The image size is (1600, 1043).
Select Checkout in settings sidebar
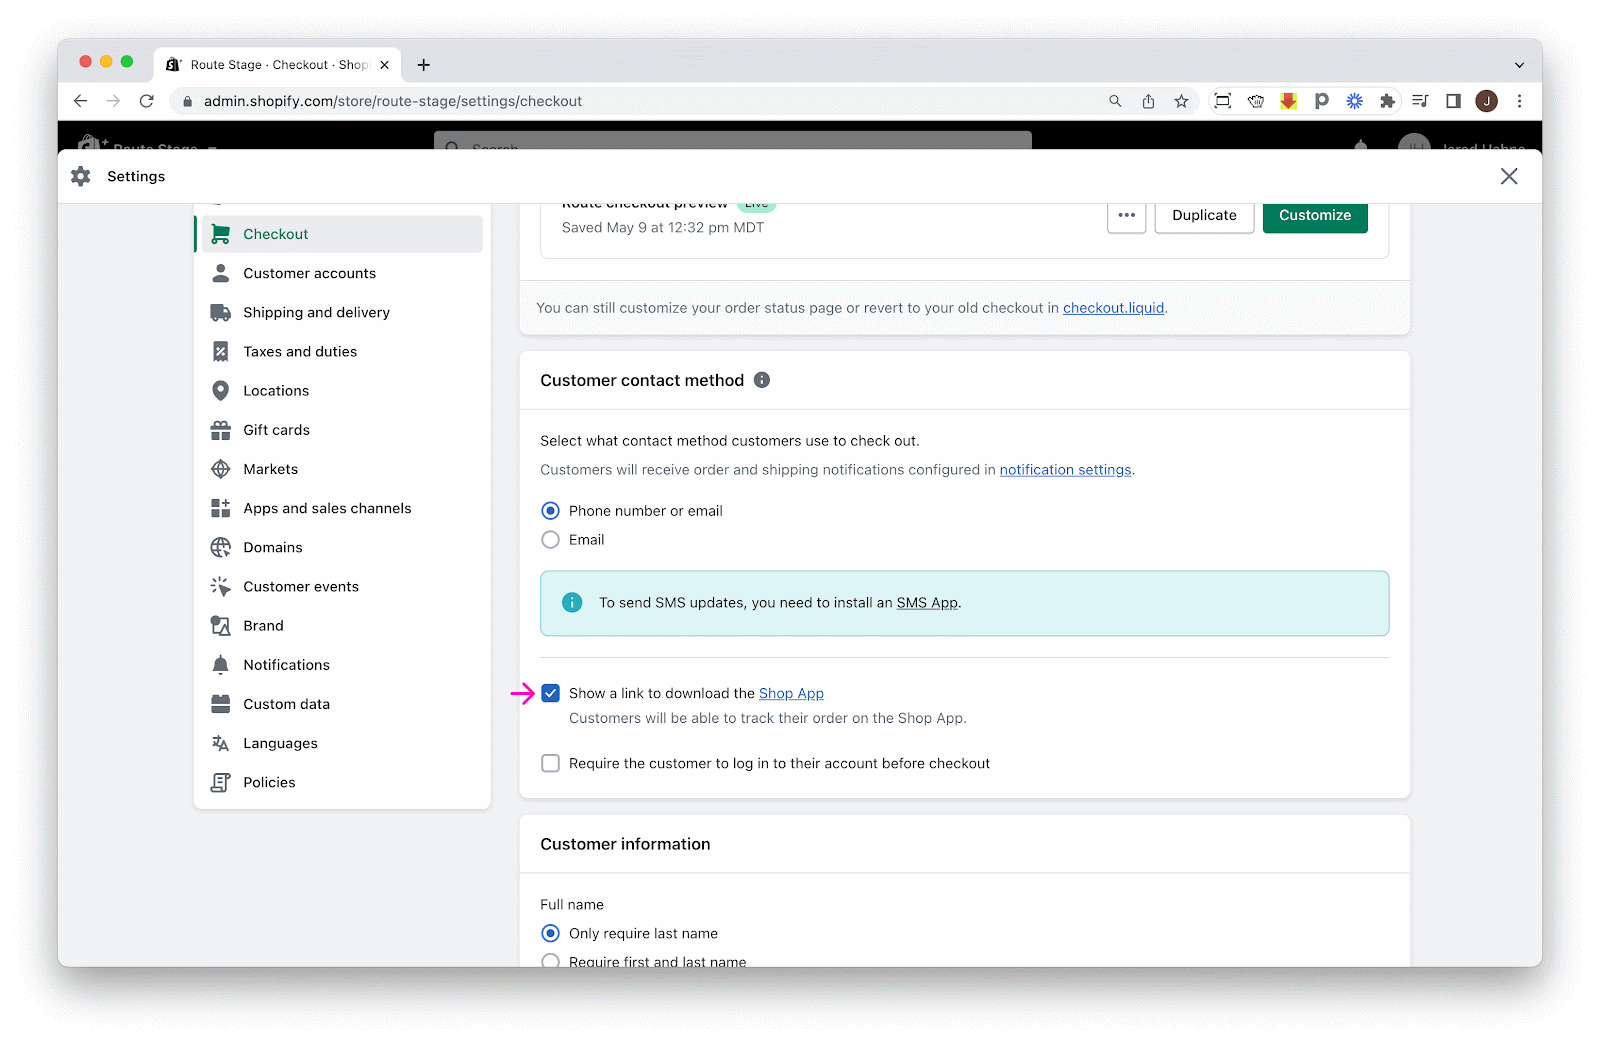point(341,234)
